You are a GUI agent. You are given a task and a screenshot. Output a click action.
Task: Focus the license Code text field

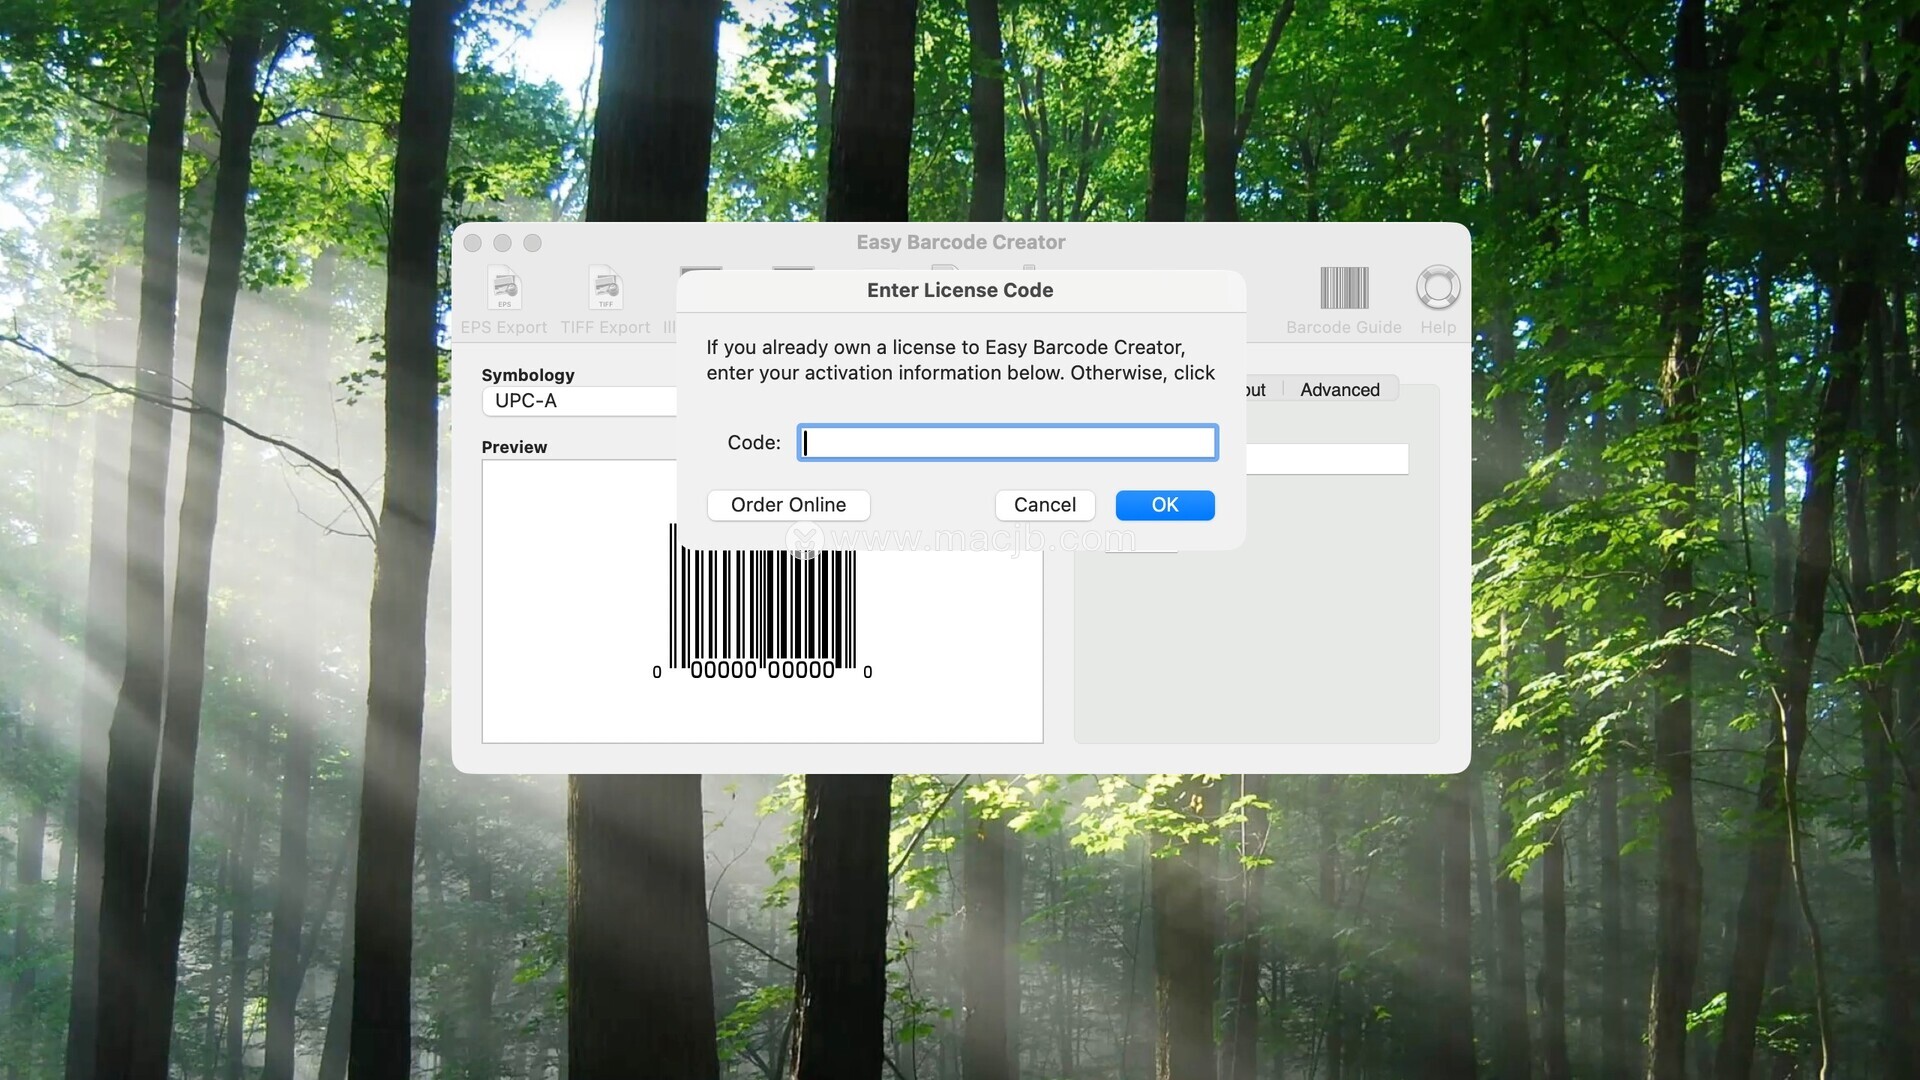coord(1007,443)
